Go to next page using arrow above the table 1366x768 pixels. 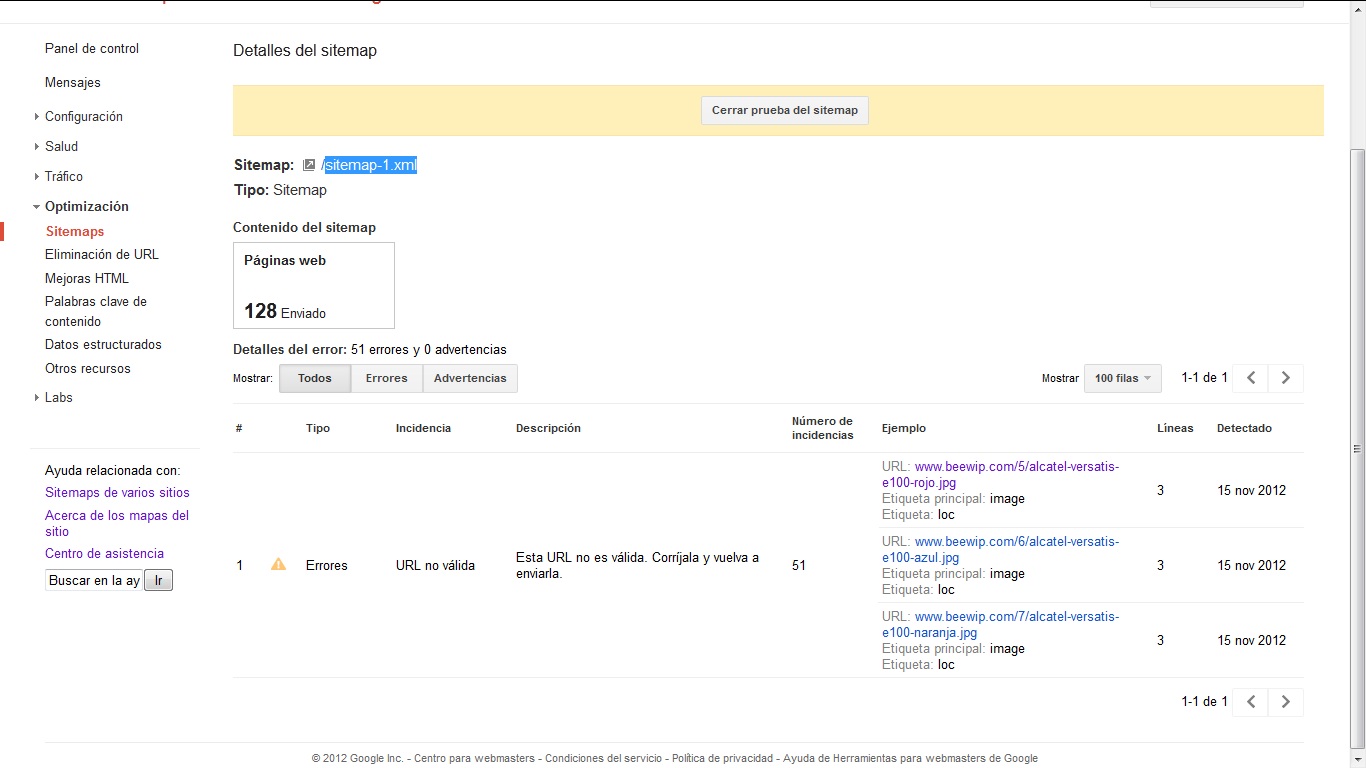pyautogui.click(x=1286, y=378)
